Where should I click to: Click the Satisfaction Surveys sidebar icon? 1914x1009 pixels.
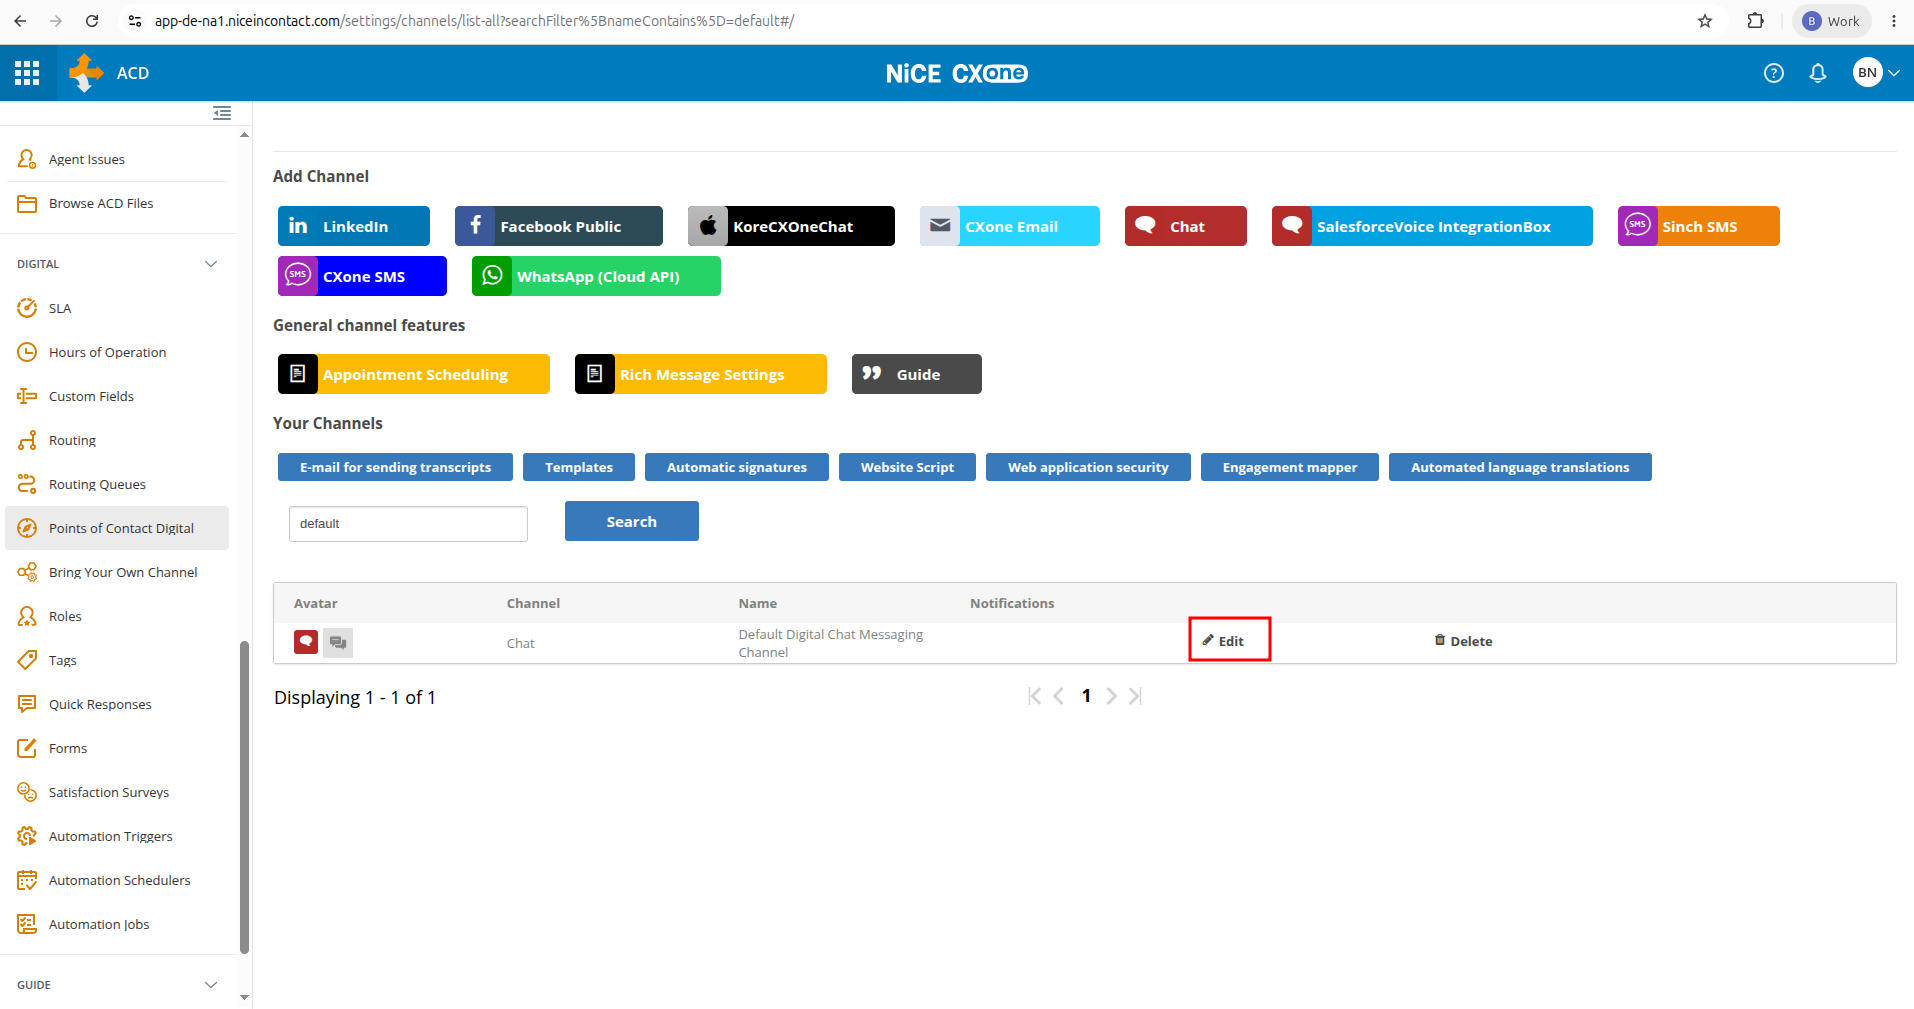pyautogui.click(x=27, y=792)
